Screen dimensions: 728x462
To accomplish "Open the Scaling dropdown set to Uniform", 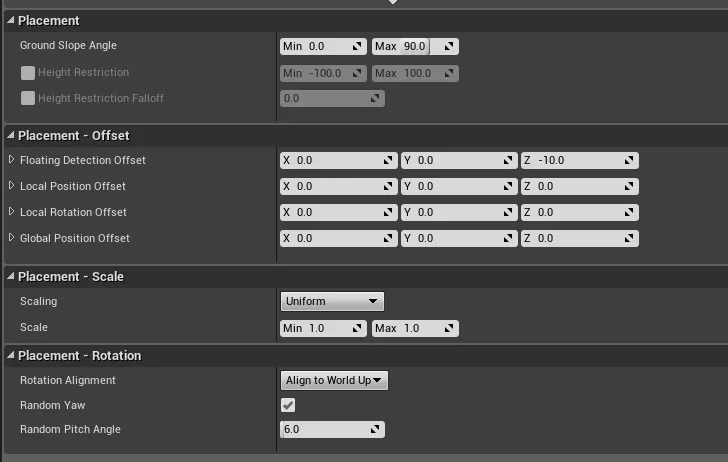I will [x=332, y=301].
